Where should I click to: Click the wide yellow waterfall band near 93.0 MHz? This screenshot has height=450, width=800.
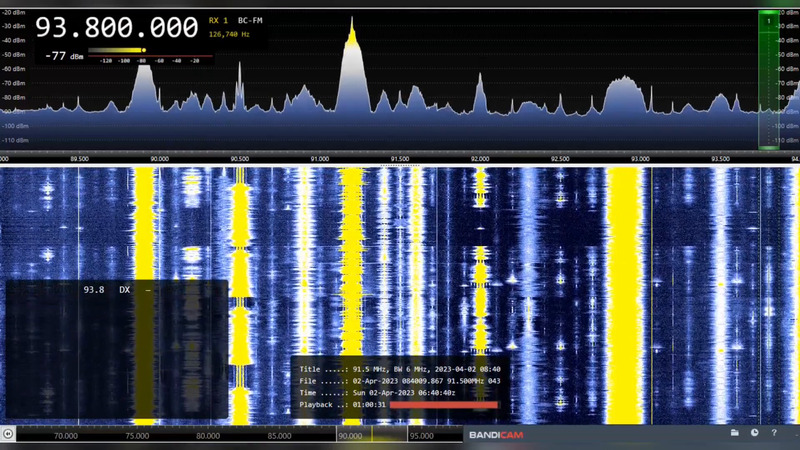(625, 296)
